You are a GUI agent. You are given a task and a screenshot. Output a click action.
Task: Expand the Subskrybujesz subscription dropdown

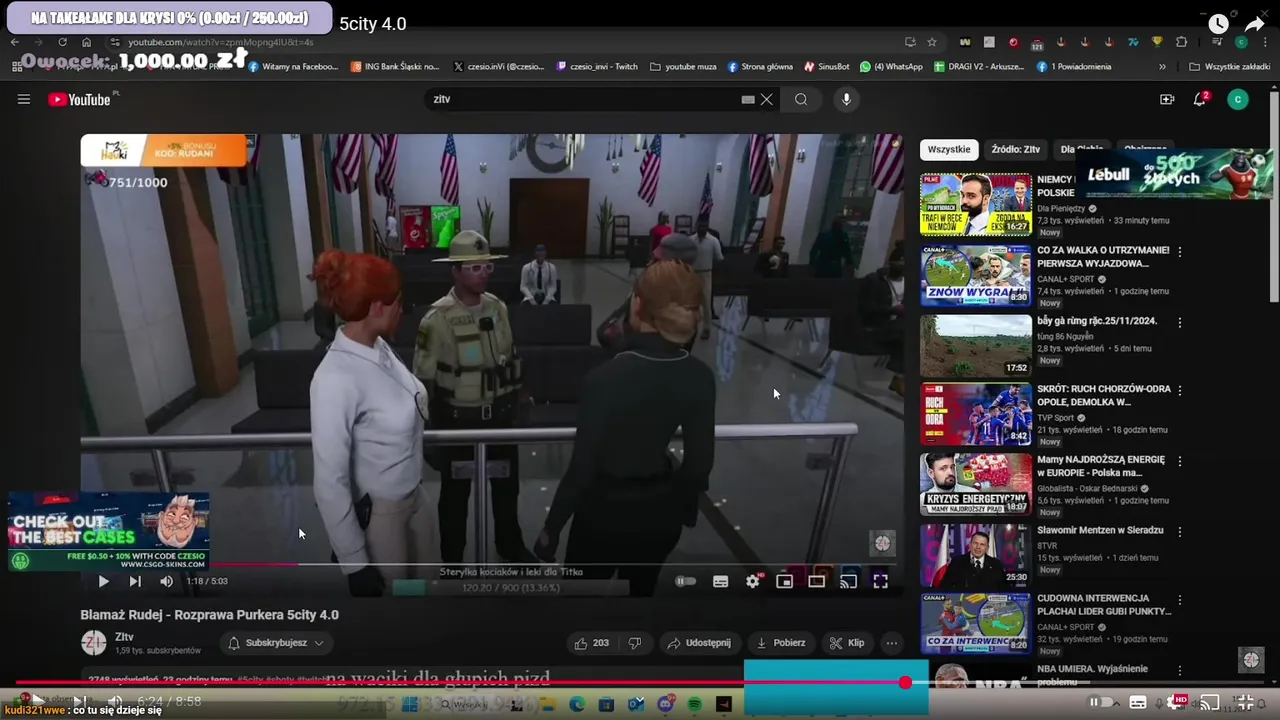coord(276,643)
